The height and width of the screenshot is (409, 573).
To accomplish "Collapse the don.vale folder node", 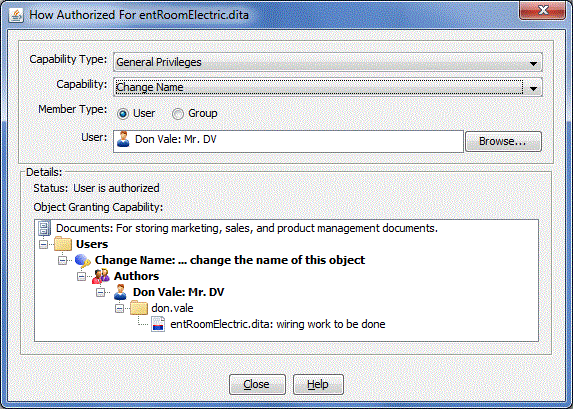I will pyautogui.click(x=119, y=308).
